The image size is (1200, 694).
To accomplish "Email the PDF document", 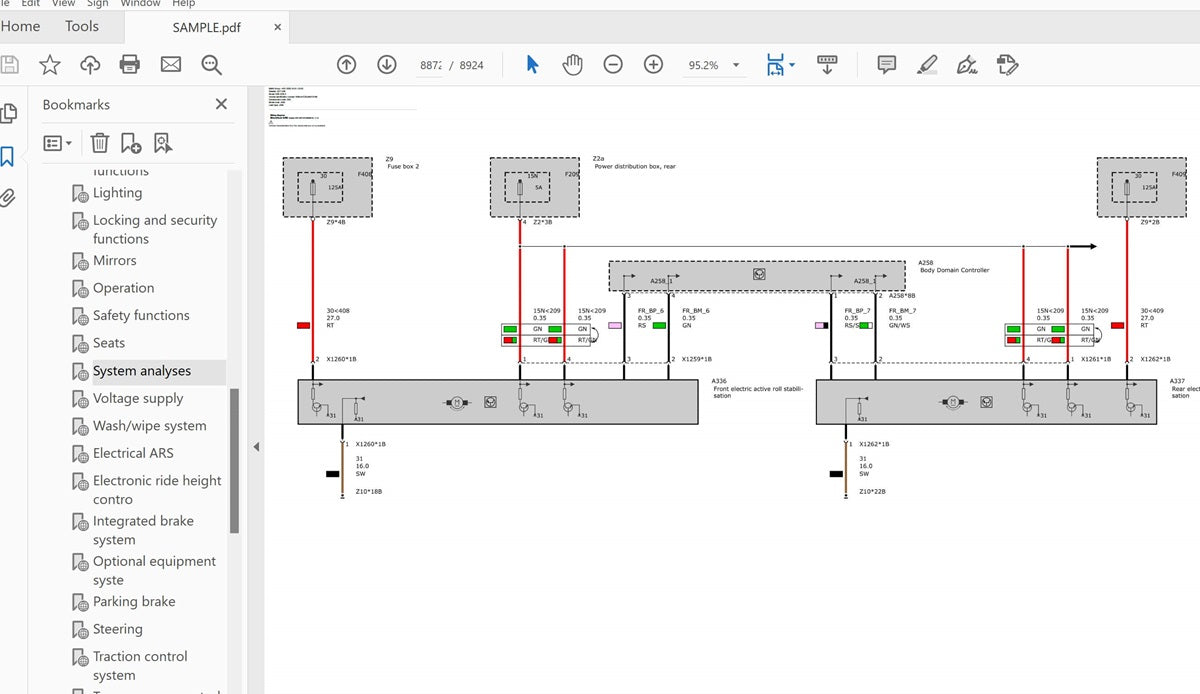I will click(170, 63).
